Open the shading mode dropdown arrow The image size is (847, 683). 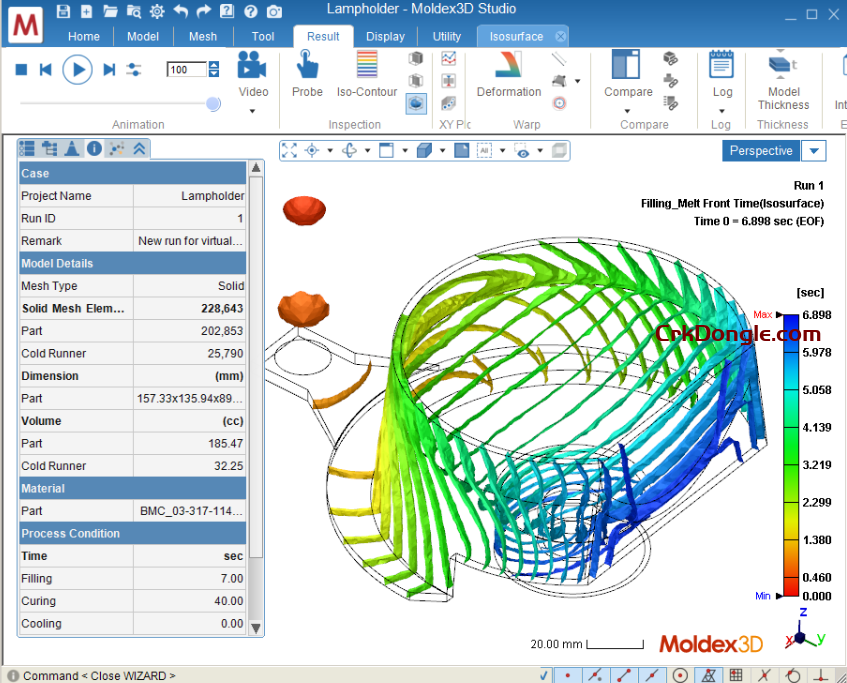click(442, 150)
